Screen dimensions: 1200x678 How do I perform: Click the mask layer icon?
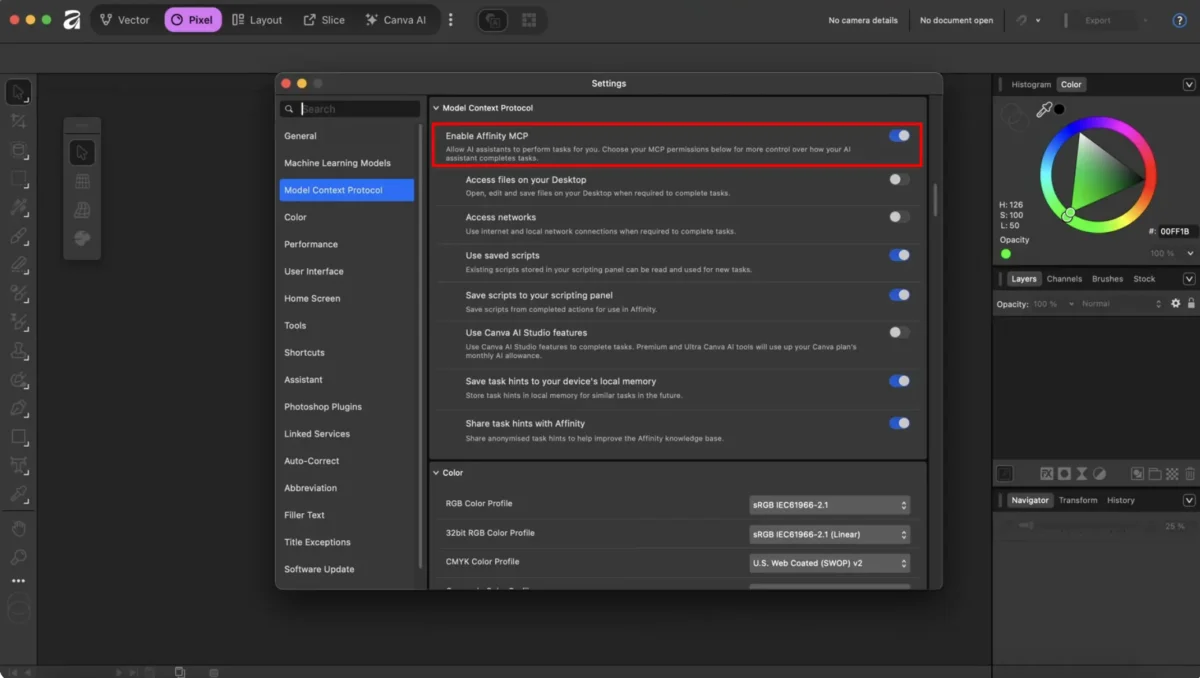point(1064,474)
